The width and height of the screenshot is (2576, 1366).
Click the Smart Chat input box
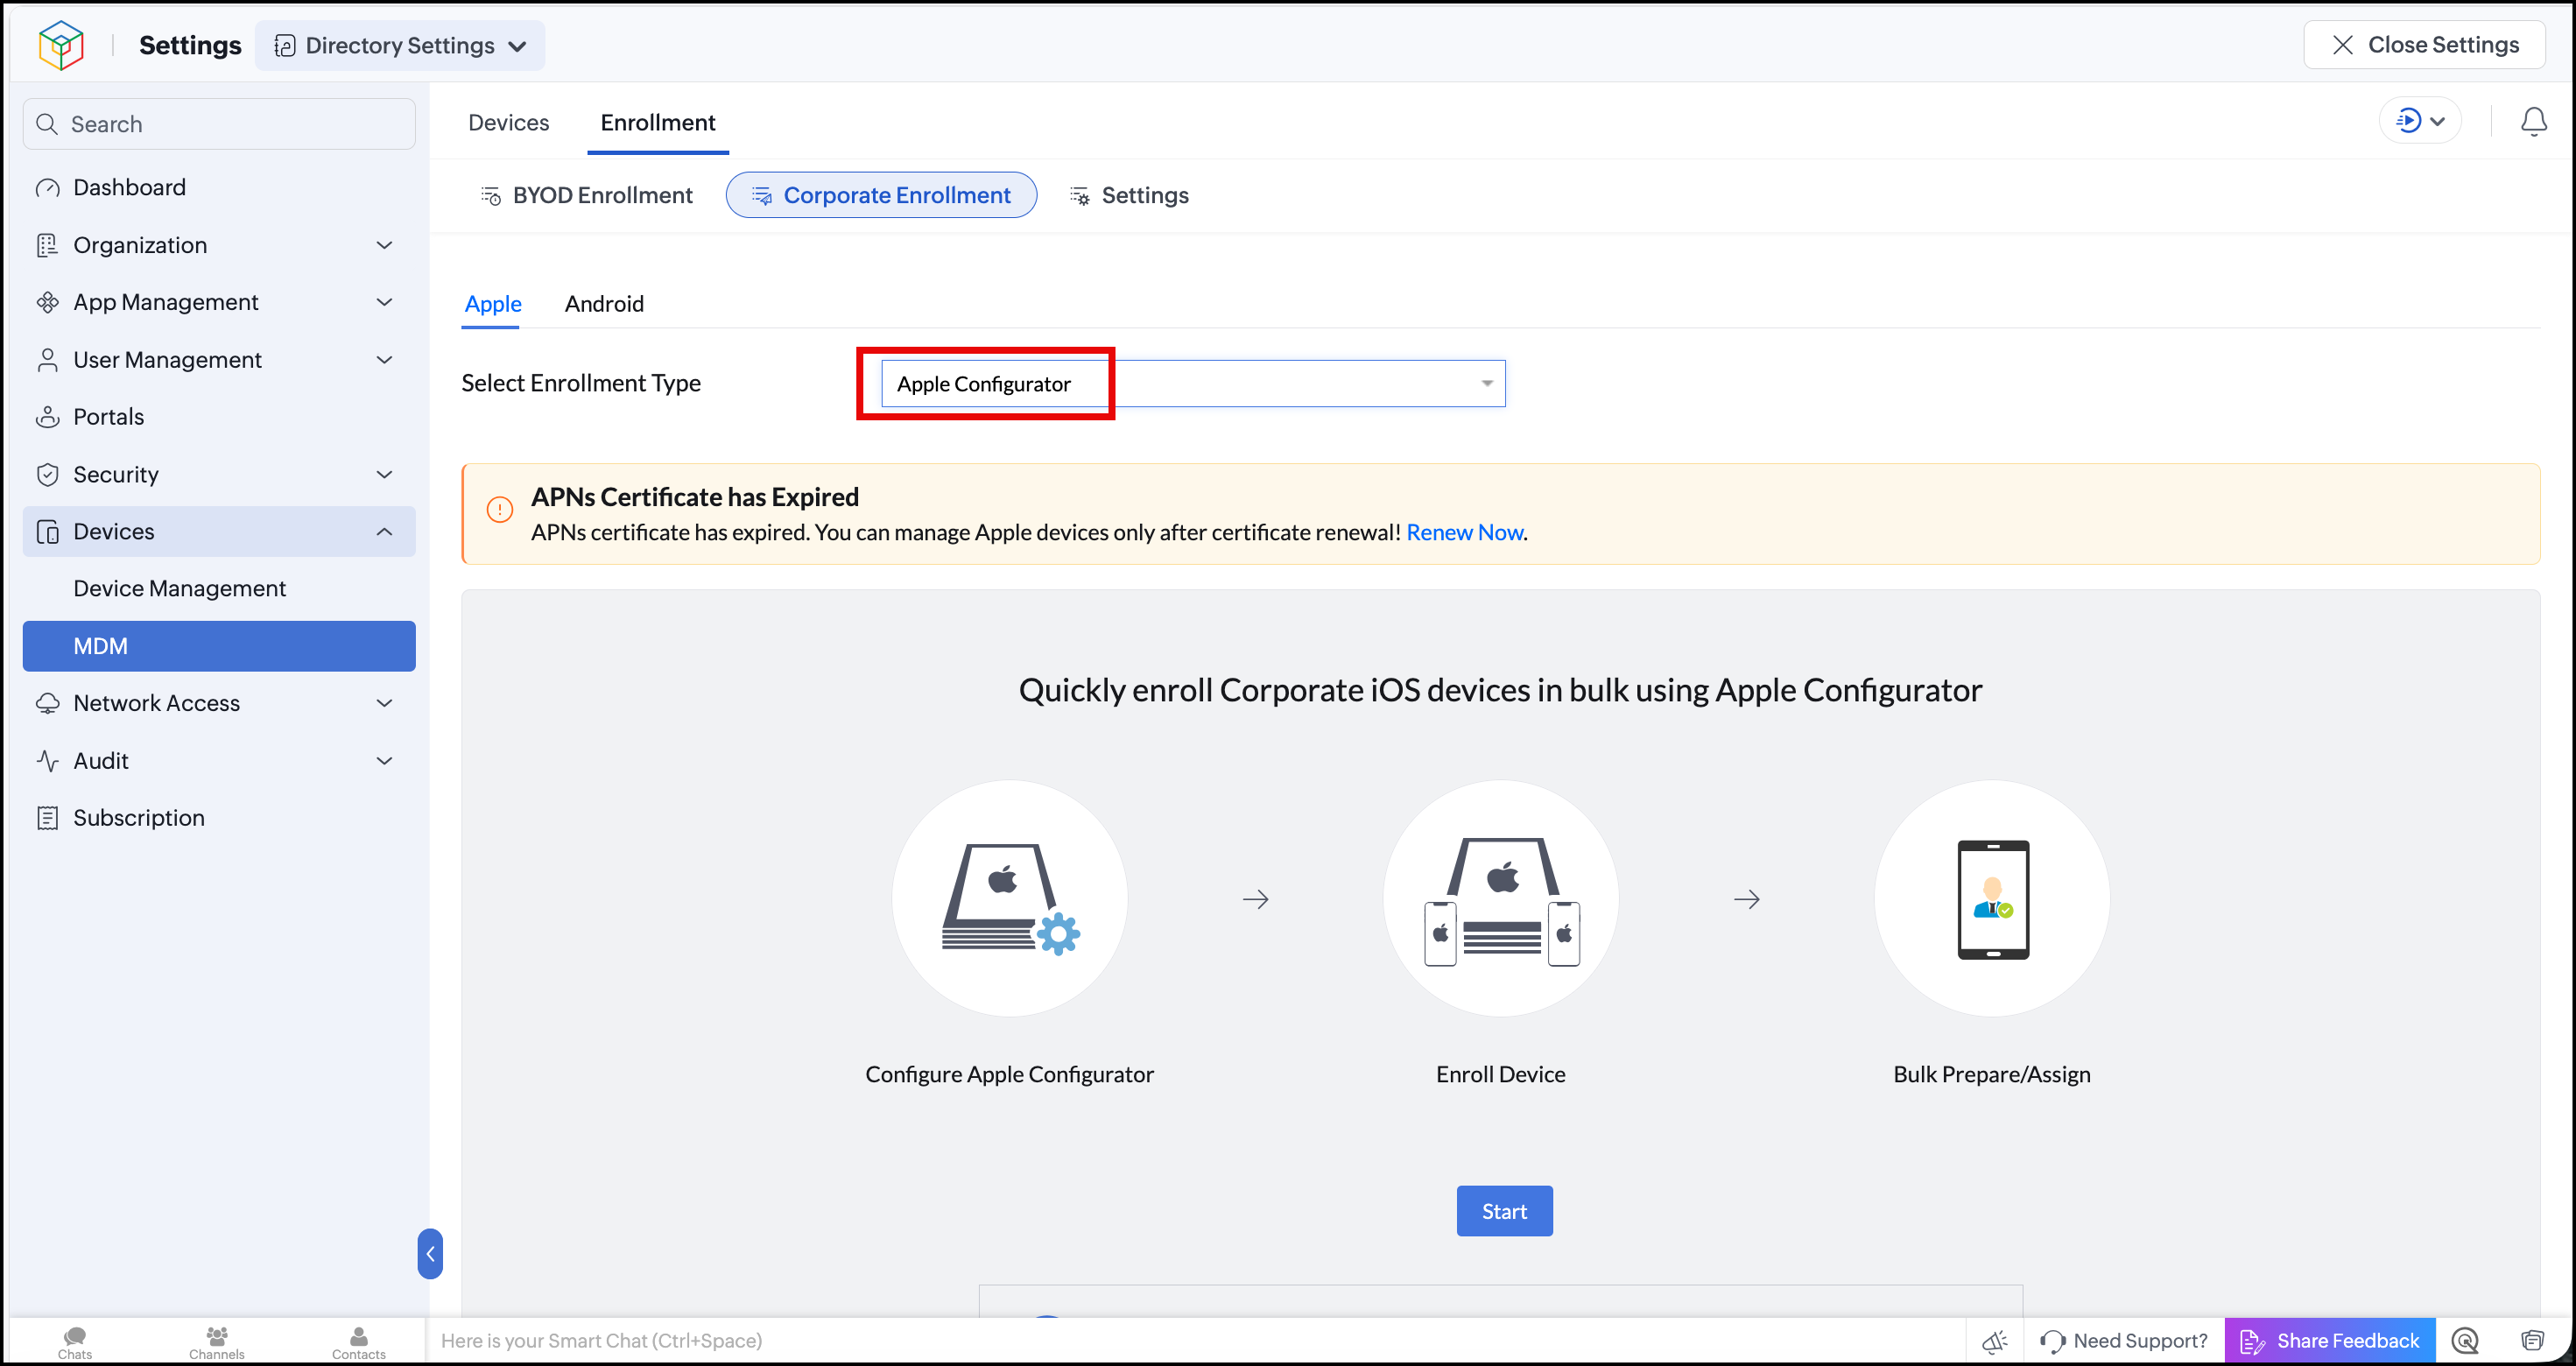point(1195,1341)
